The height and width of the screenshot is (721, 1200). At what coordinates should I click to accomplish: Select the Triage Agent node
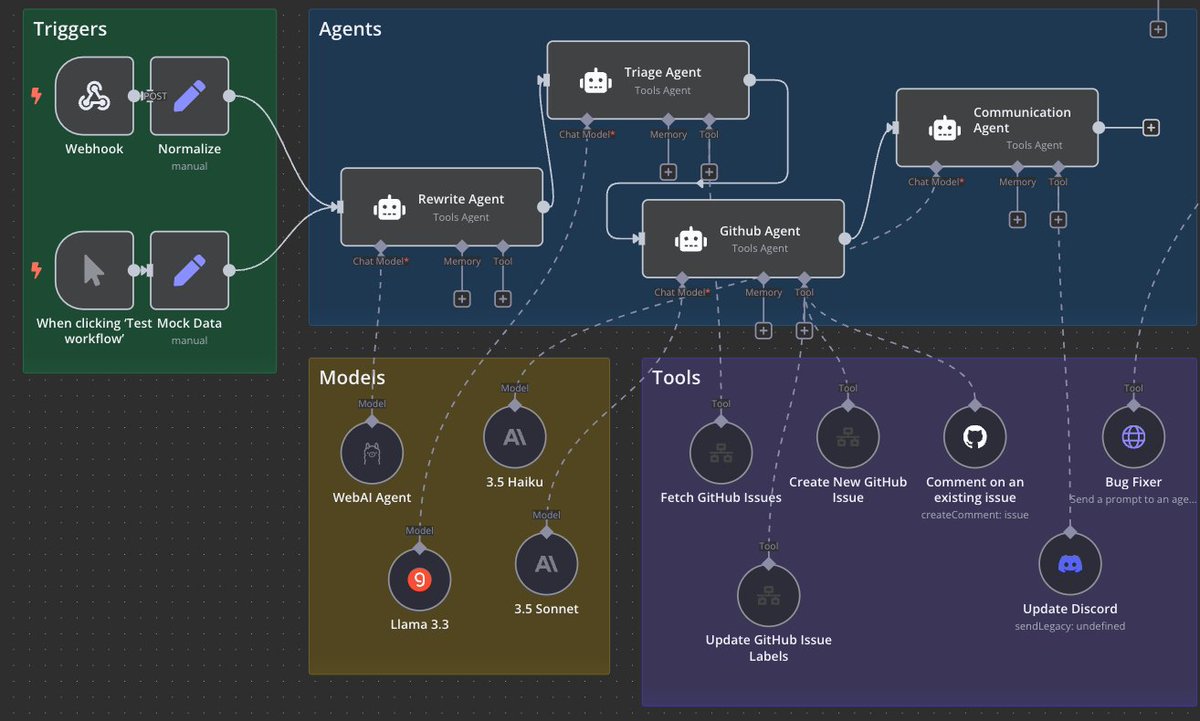(648, 80)
